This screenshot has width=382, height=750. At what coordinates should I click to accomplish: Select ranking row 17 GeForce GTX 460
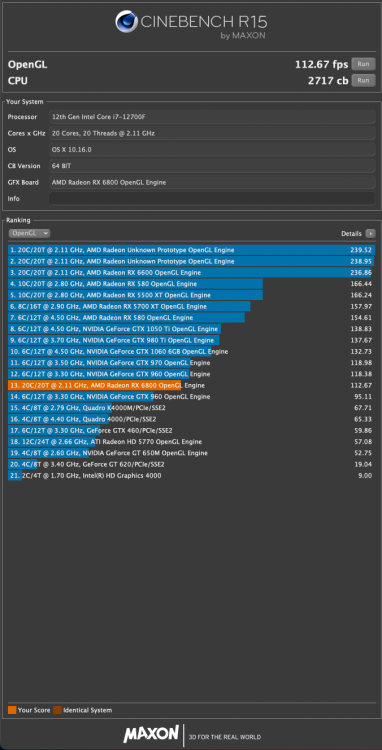(192, 430)
